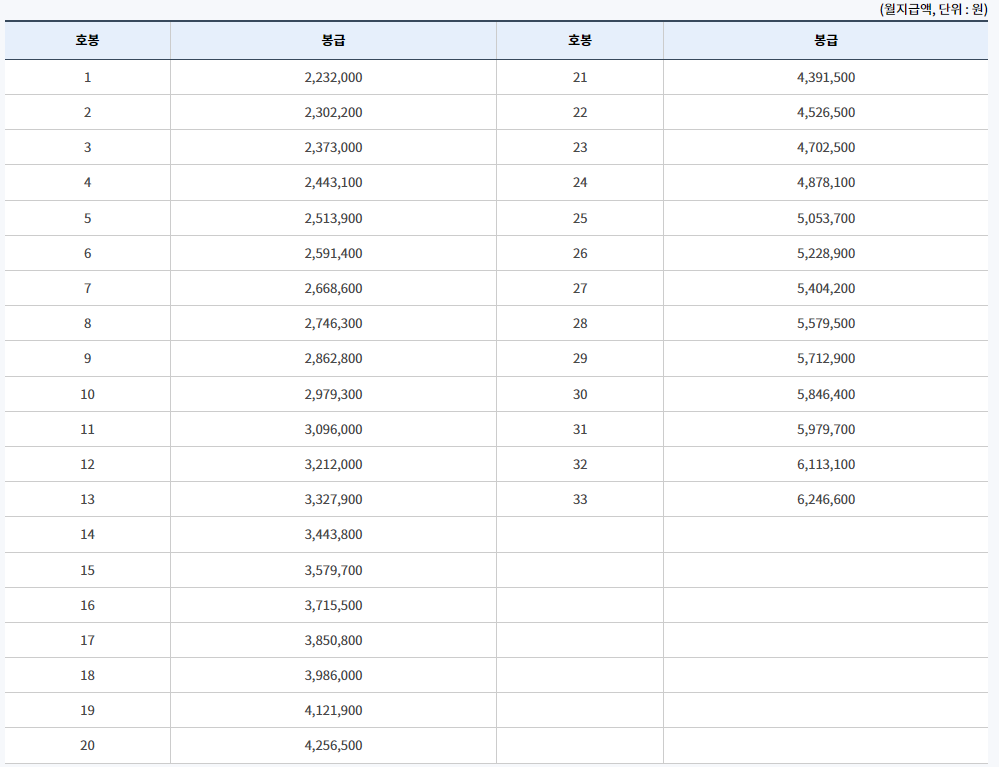The height and width of the screenshot is (767, 999).
Task: Select the amount 2,668,600
Action: (333, 289)
